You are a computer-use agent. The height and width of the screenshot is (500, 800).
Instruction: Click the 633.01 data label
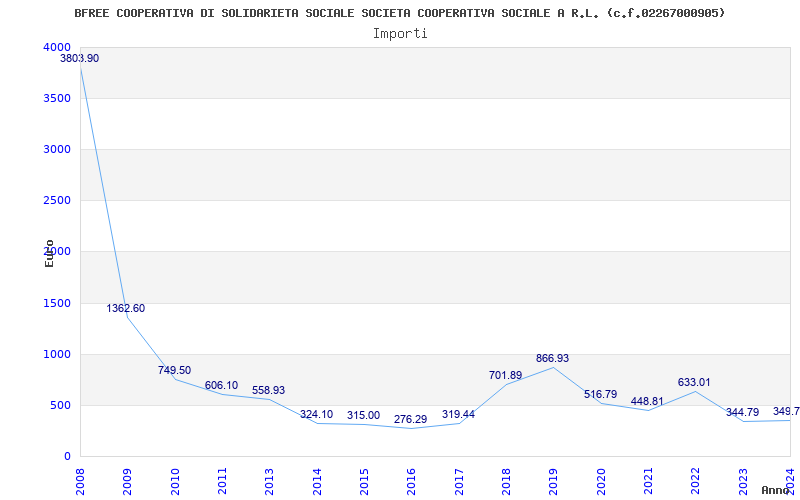tap(694, 383)
